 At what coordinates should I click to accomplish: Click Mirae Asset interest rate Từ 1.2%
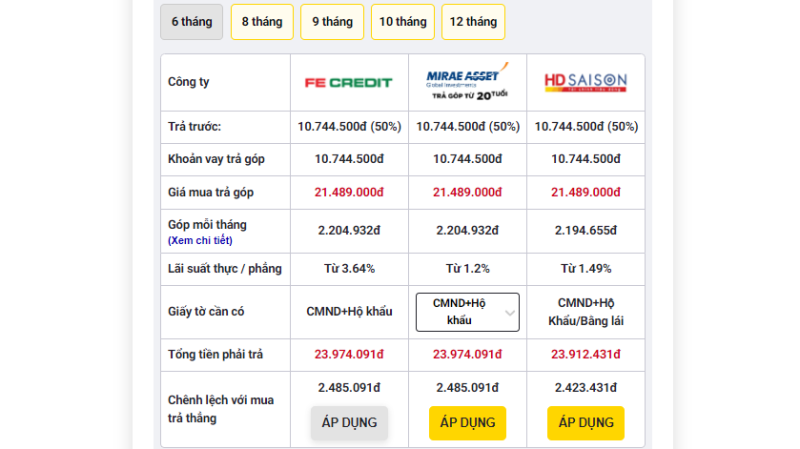tap(467, 269)
